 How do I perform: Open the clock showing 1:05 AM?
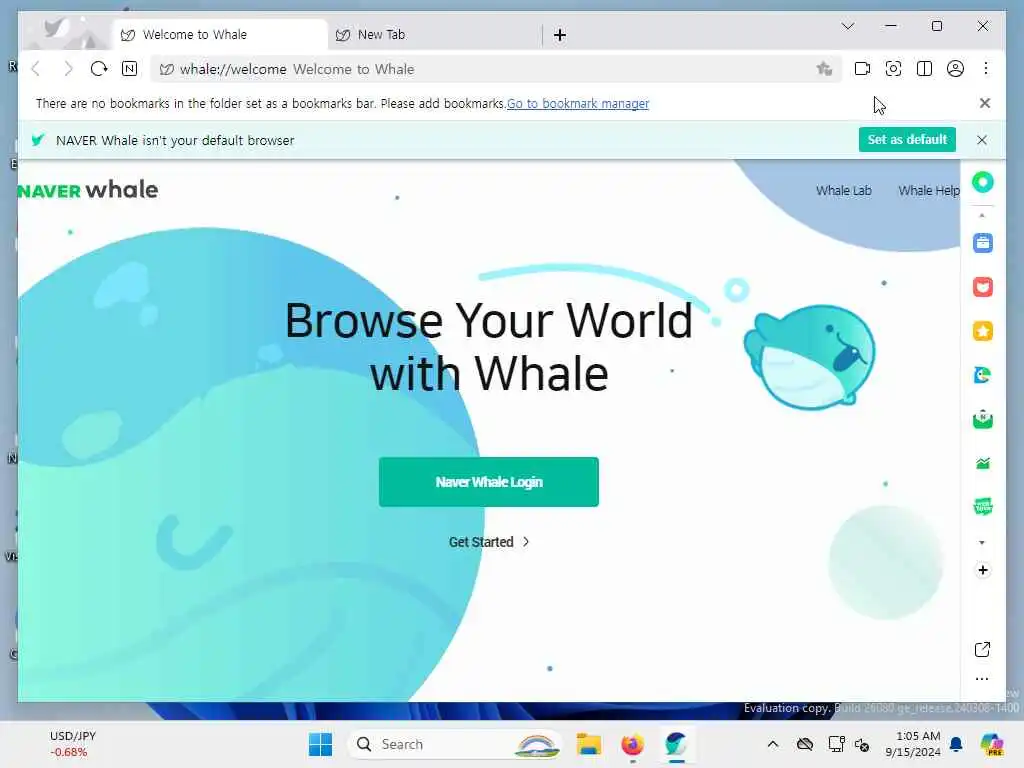coord(913,744)
